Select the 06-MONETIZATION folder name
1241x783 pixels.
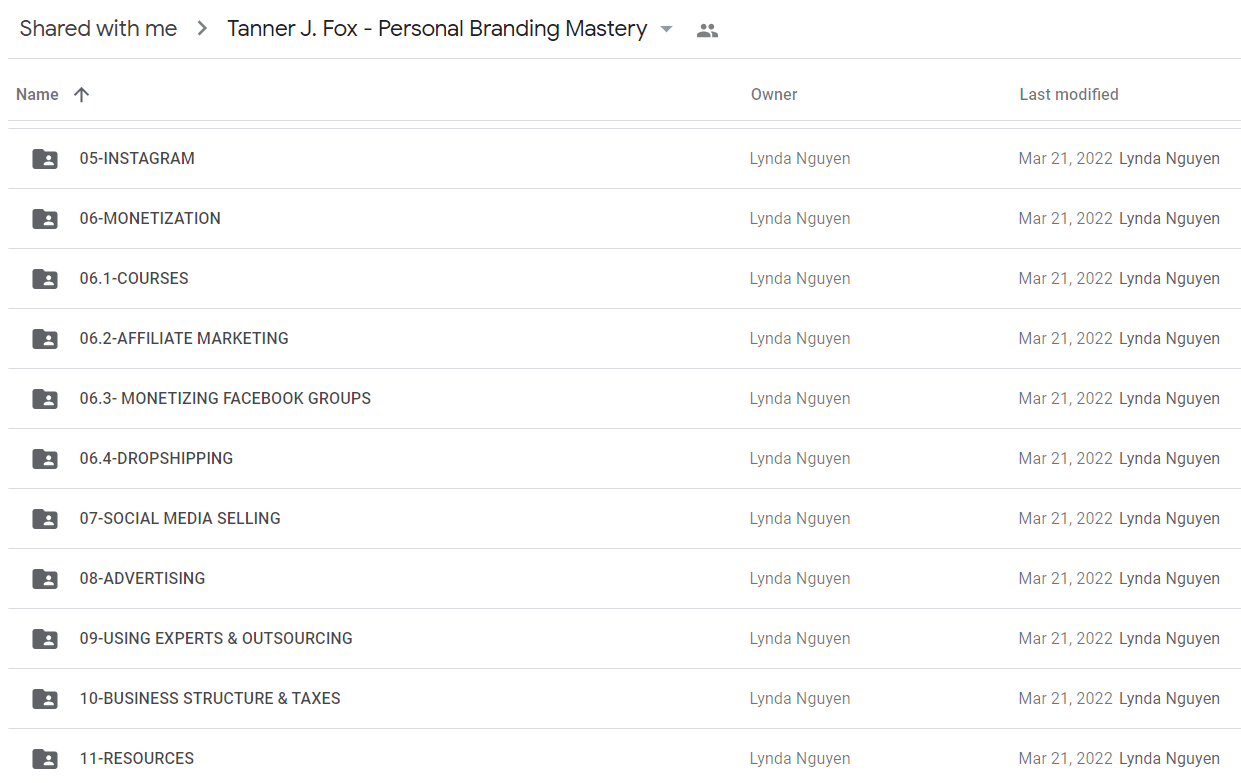tap(150, 218)
